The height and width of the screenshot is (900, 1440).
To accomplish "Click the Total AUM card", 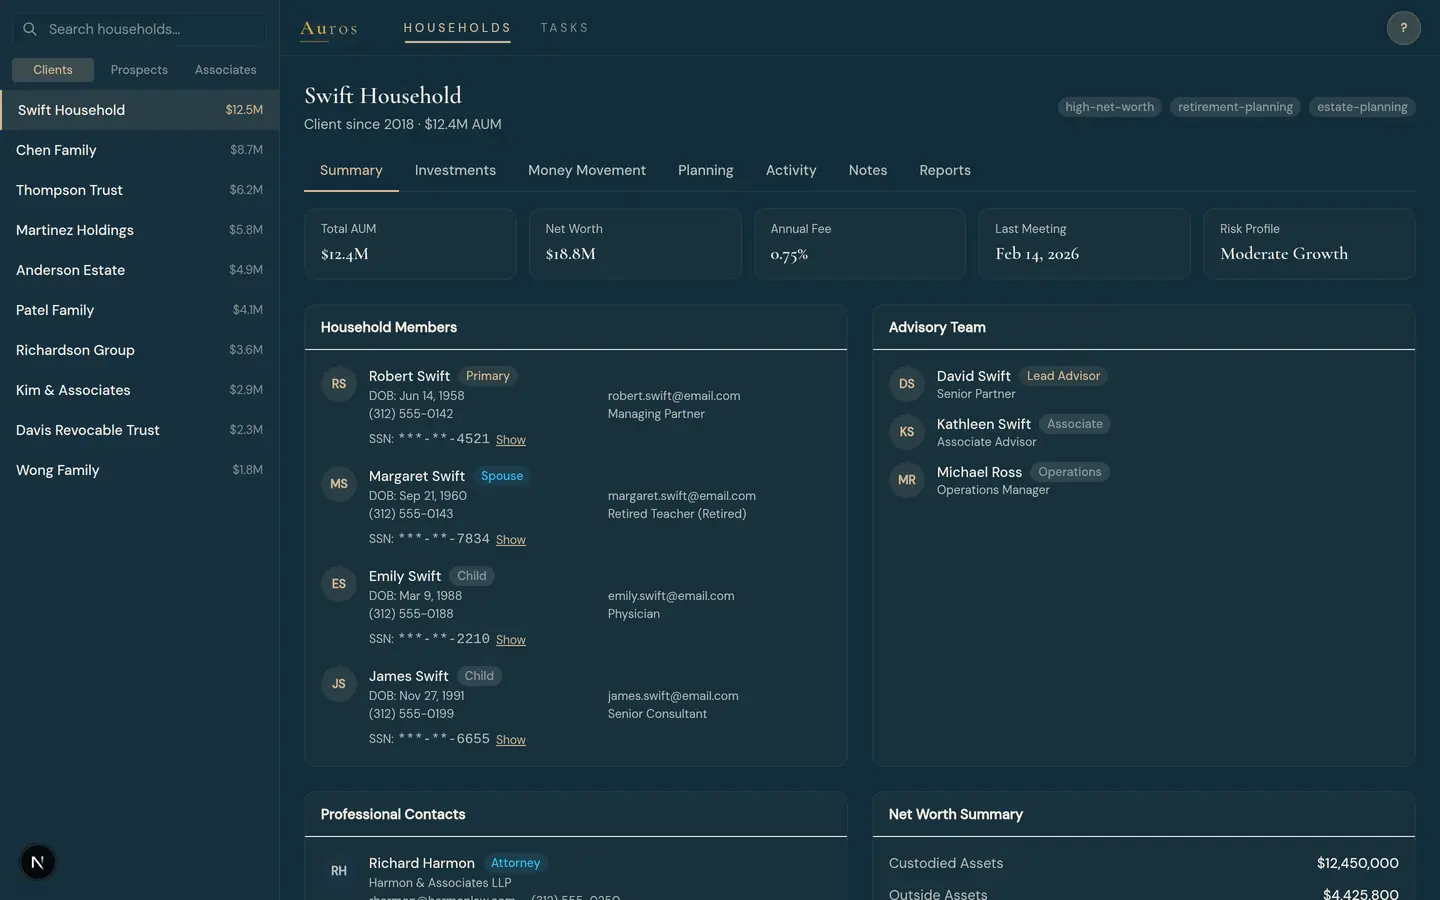I will (x=410, y=243).
